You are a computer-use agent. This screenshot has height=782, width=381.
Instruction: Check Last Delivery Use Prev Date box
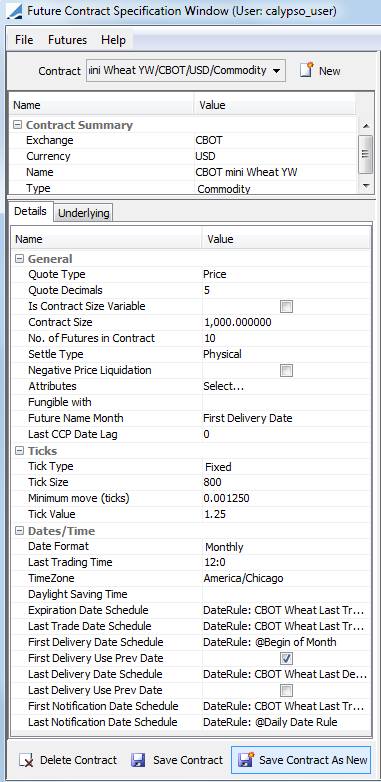[286, 690]
